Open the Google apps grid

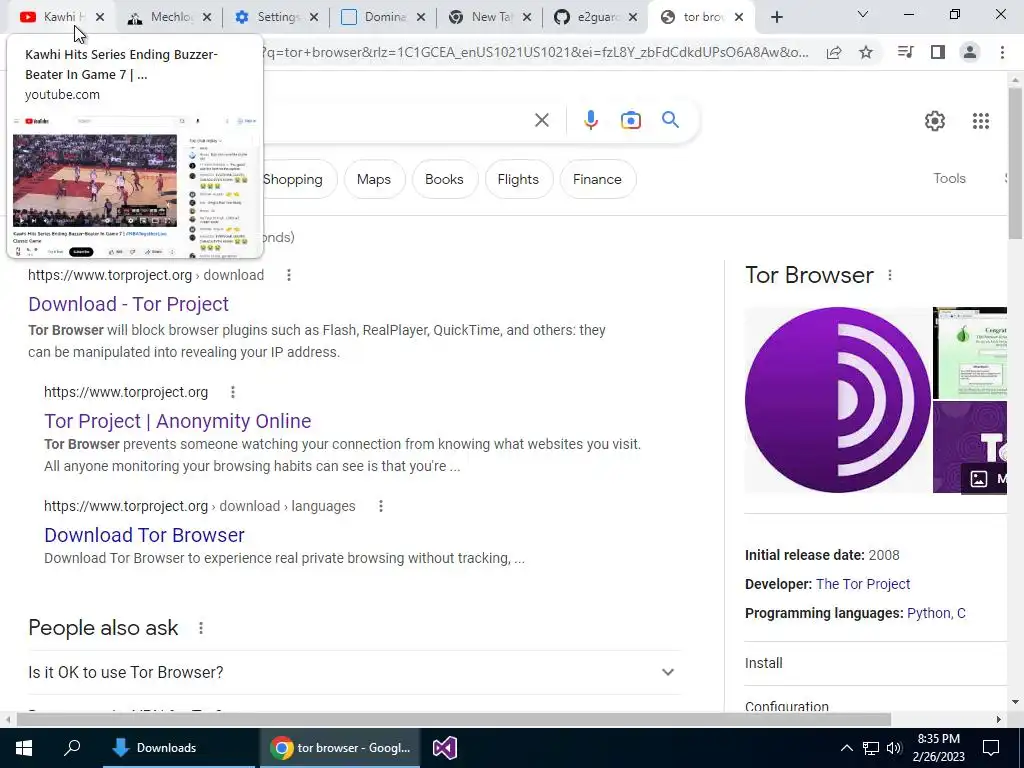tap(980, 121)
